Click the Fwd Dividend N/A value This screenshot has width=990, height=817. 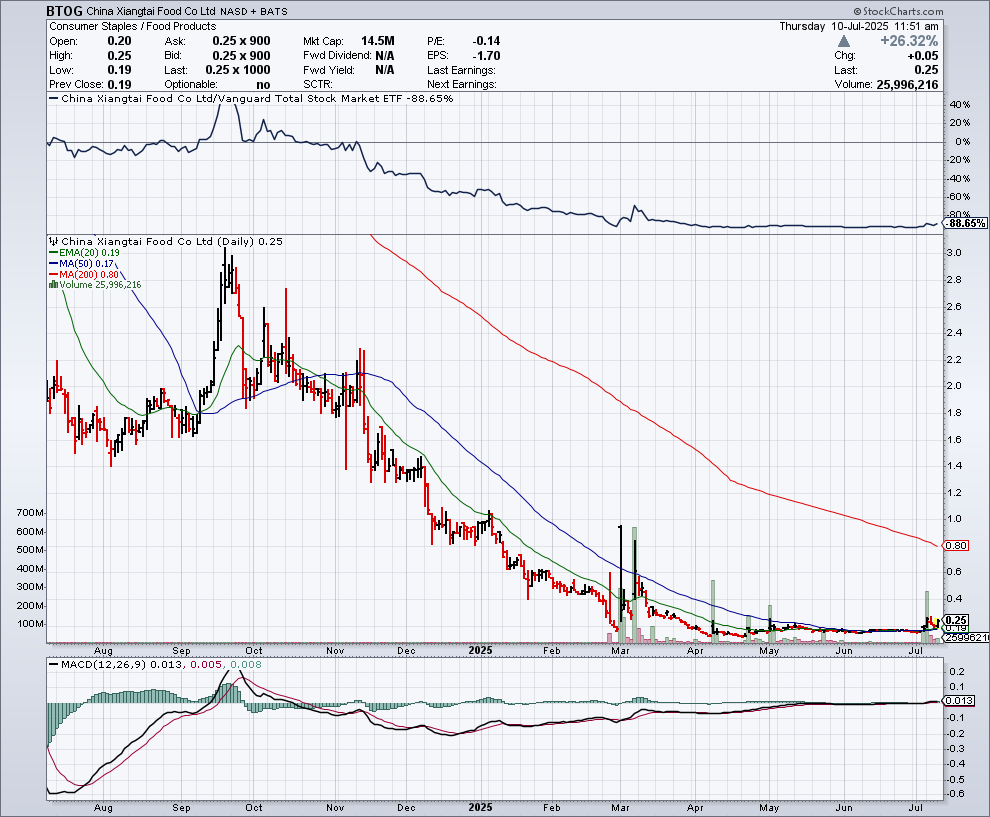[x=385, y=56]
